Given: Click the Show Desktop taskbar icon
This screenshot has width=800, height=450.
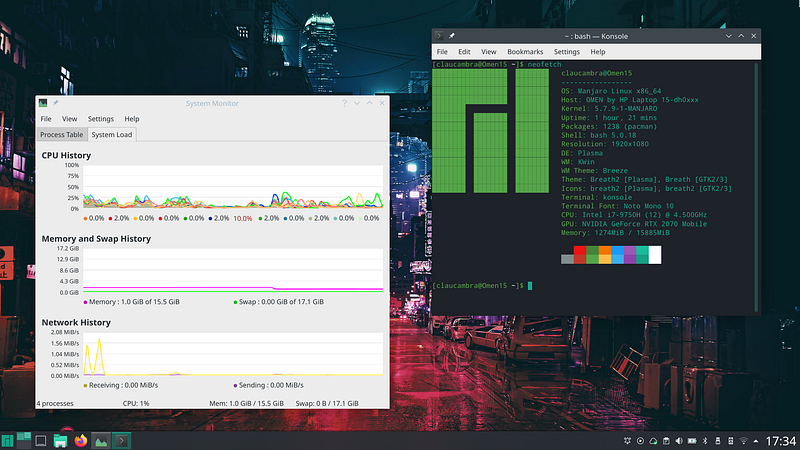Looking at the screenshot, I should pyautogui.click(x=41, y=441).
